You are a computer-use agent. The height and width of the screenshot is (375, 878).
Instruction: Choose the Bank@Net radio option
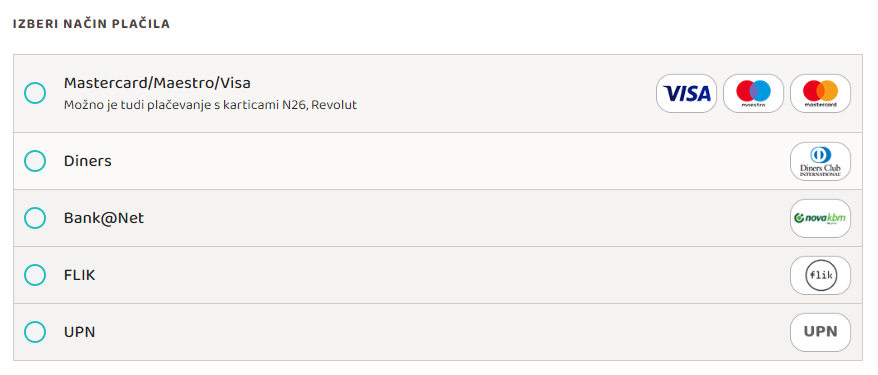click(x=35, y=218)
